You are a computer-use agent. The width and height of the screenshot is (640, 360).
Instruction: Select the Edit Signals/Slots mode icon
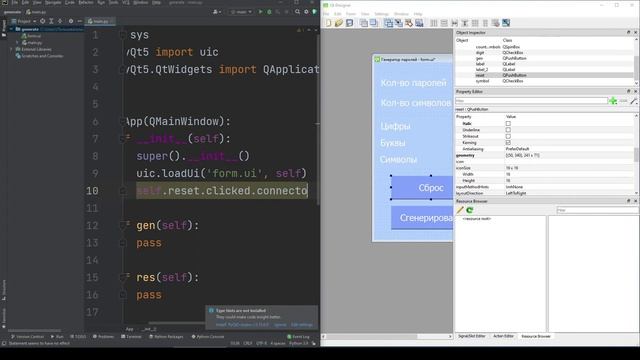[x=399, y=23]
